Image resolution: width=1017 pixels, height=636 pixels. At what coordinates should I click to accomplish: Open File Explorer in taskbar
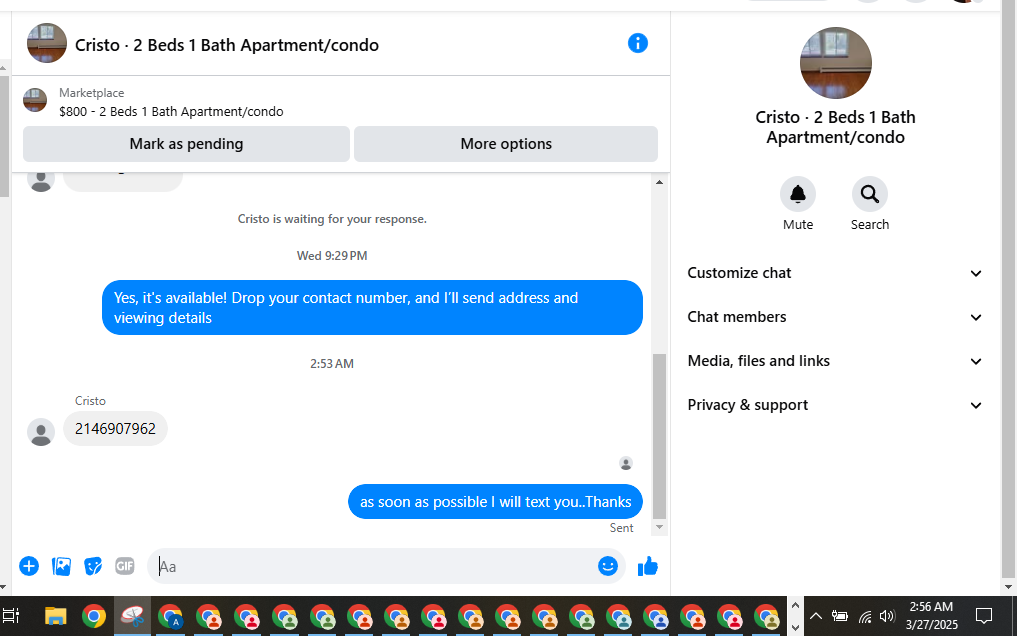tap(56, 616)
